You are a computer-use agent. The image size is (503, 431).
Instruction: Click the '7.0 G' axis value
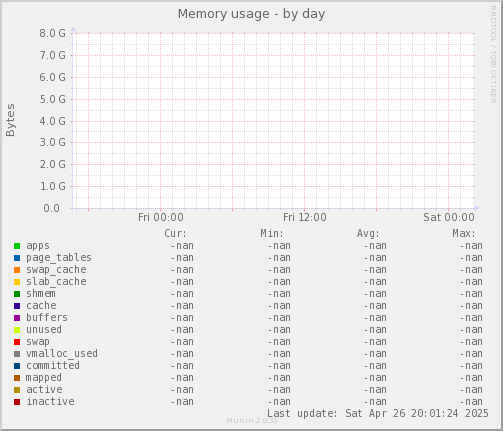click(x=53, y=55)
